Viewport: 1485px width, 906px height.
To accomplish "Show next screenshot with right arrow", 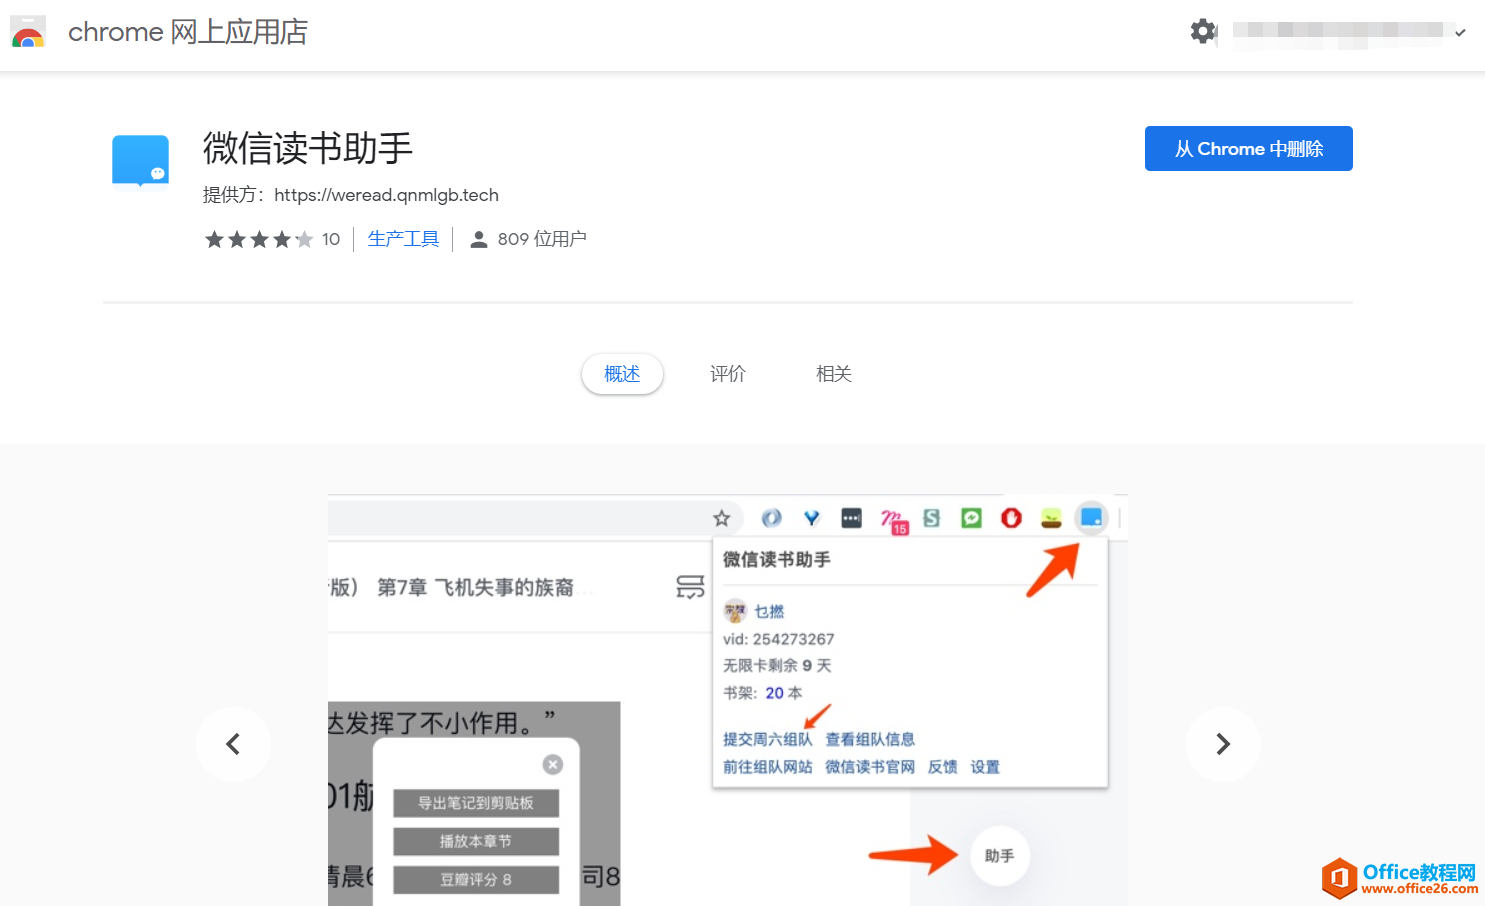I will (1222, 744).
